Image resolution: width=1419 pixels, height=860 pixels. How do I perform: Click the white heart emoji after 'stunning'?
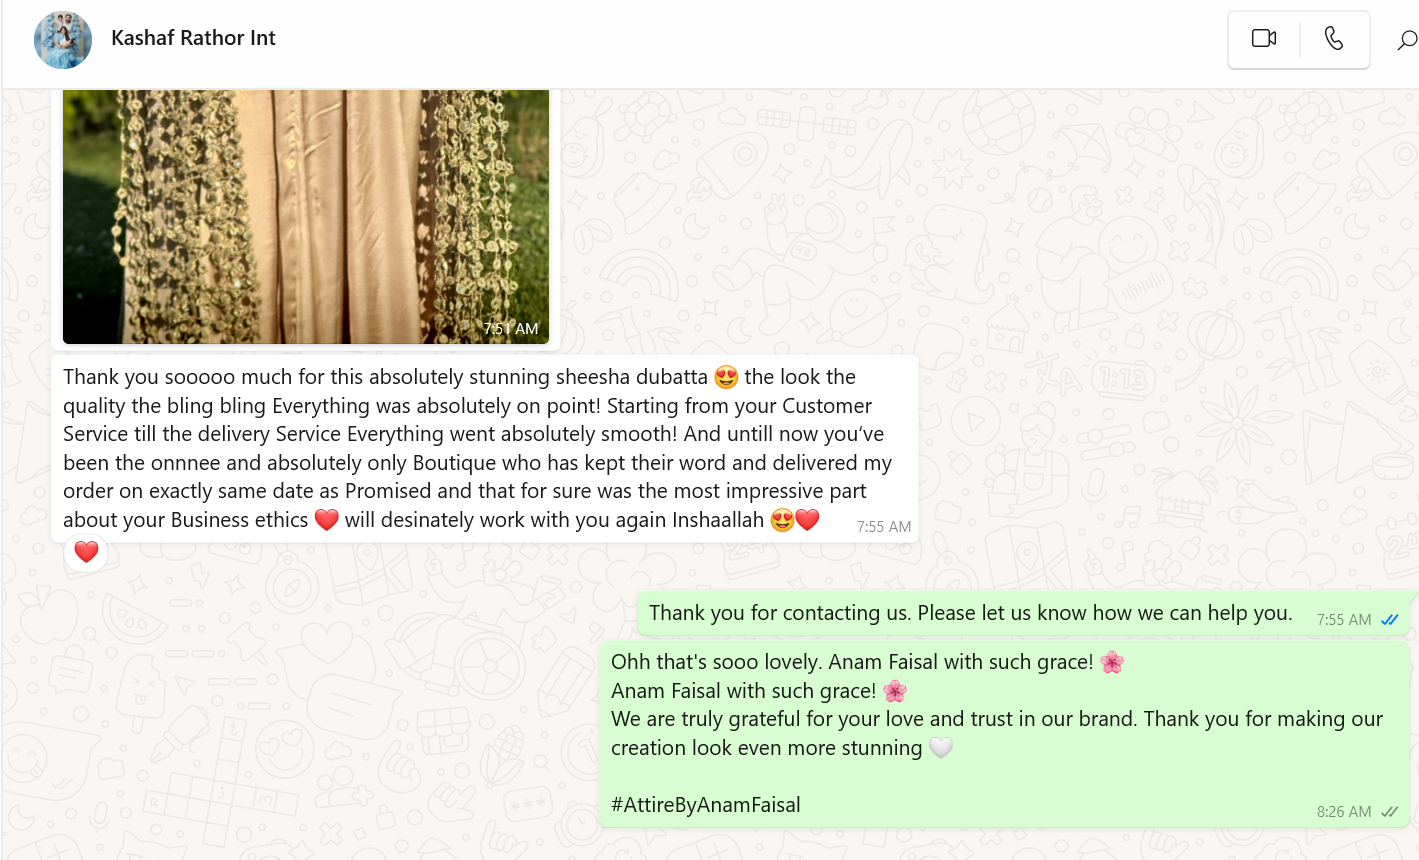pos(941,748)
